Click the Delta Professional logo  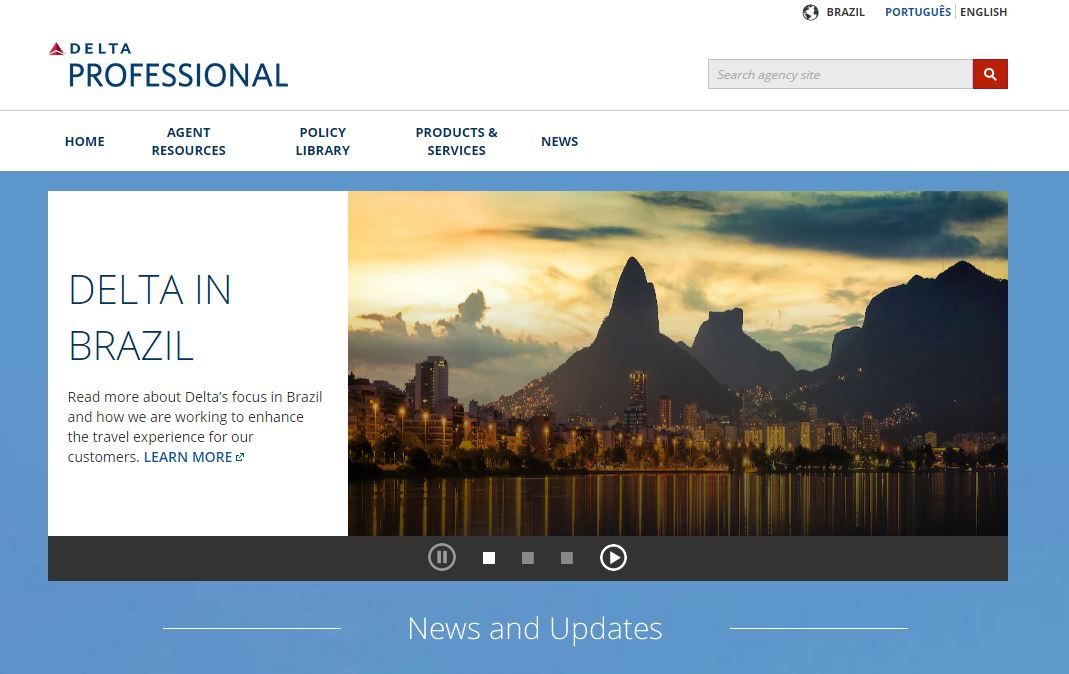(x=168, y=65)
